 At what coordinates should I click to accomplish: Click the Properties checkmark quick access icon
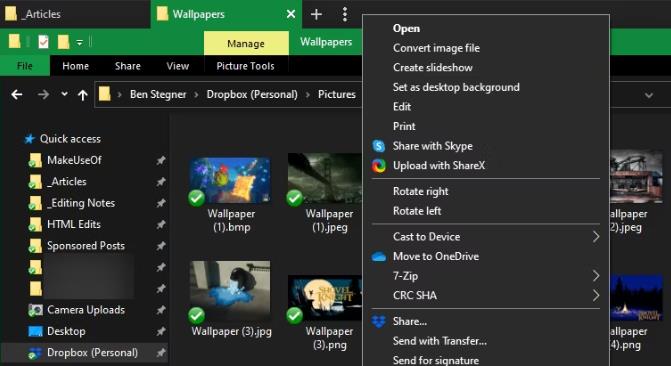43,42
